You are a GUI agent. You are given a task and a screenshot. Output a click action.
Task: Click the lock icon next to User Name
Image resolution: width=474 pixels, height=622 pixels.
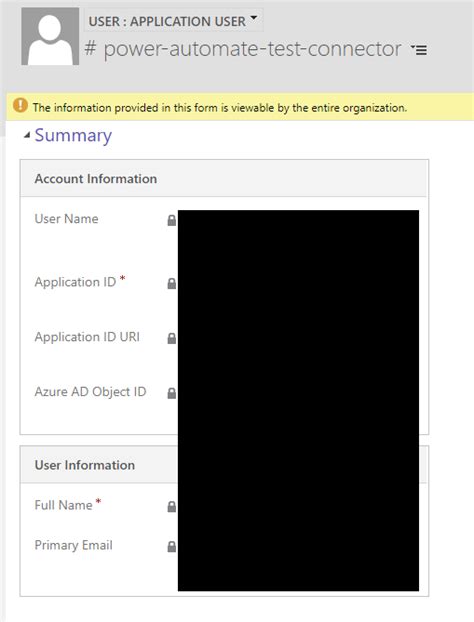(172, 220)
